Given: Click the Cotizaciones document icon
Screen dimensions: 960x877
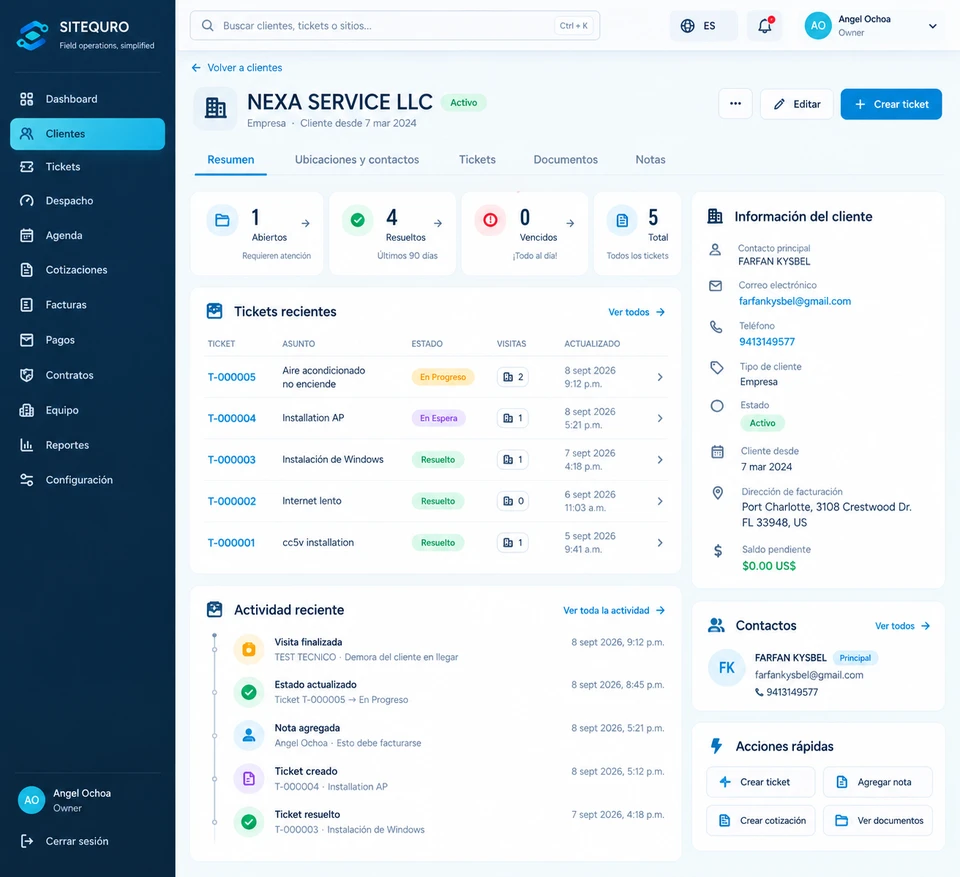Looking at the screenshot, I should tap(26, 269).
